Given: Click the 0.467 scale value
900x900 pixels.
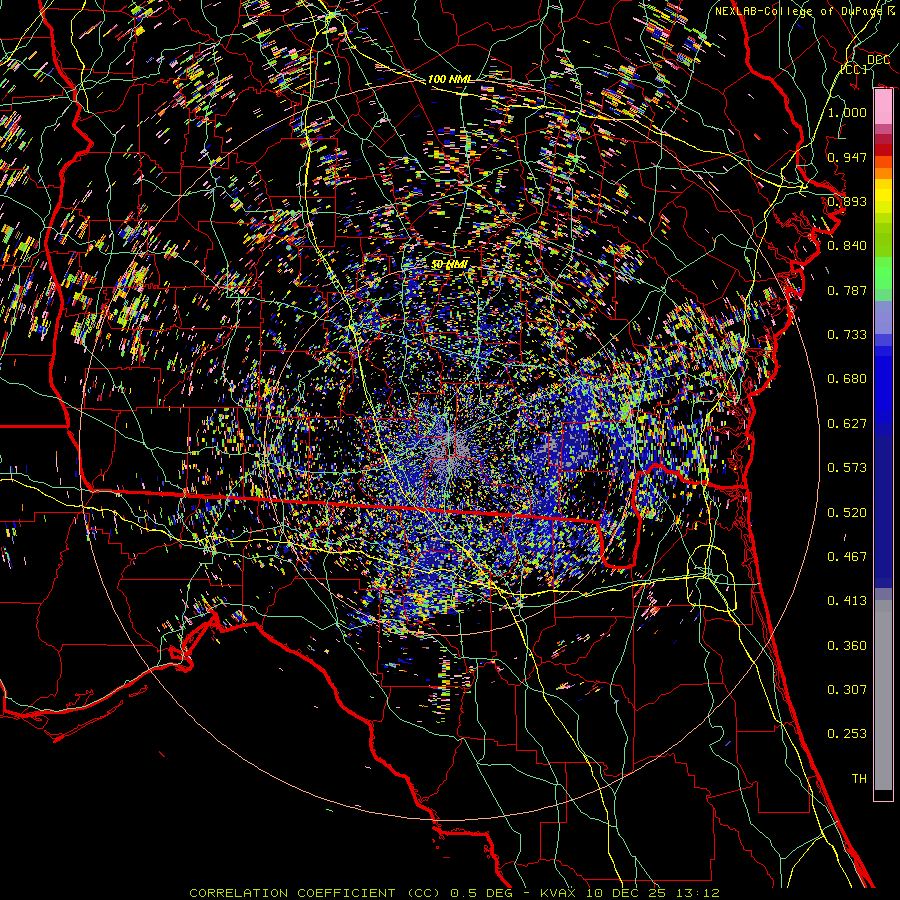Looking at the screenshot, I should [x=847, y=556].
